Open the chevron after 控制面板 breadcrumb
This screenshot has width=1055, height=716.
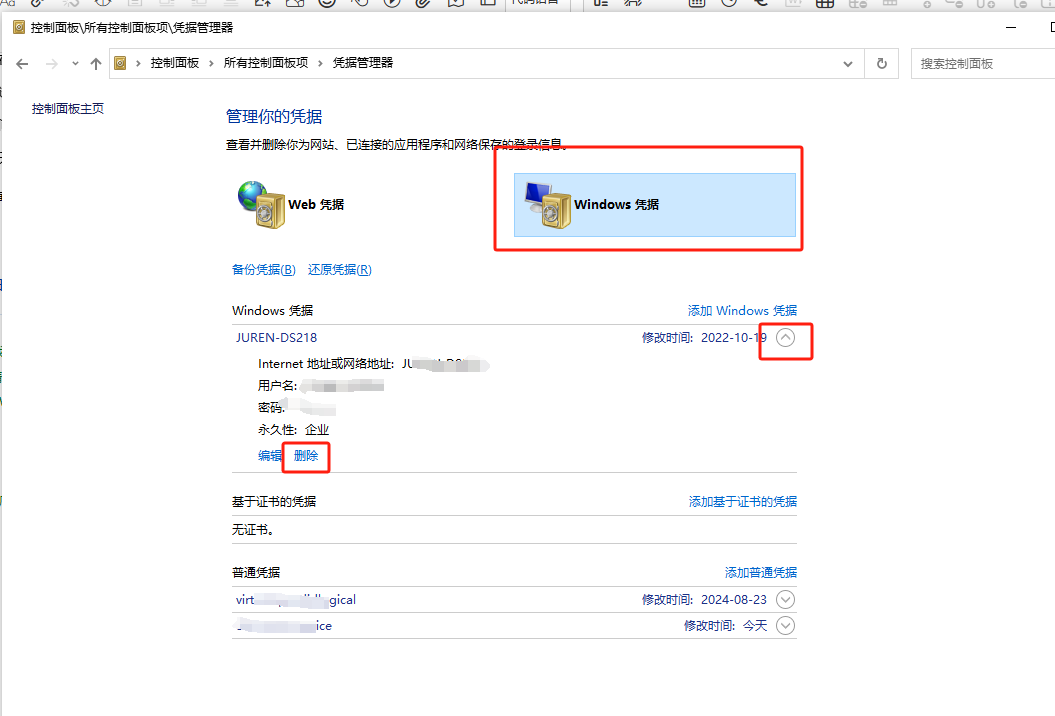point(211,63)
